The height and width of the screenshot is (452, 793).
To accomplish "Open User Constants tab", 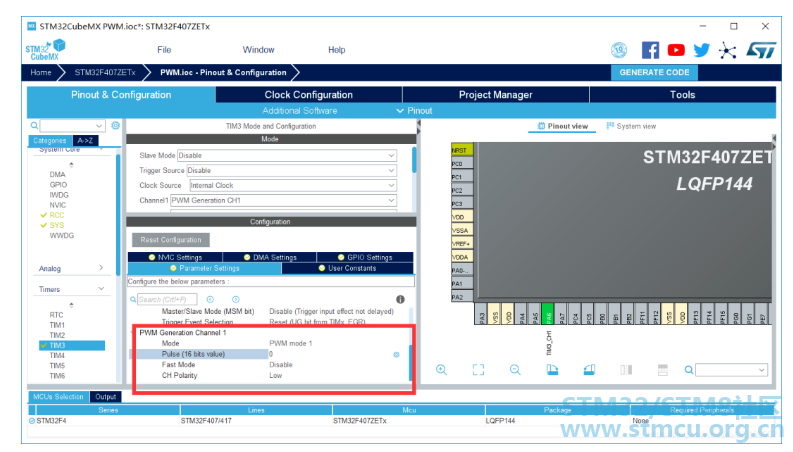I will pyautogui.click(x=347, y=268).
